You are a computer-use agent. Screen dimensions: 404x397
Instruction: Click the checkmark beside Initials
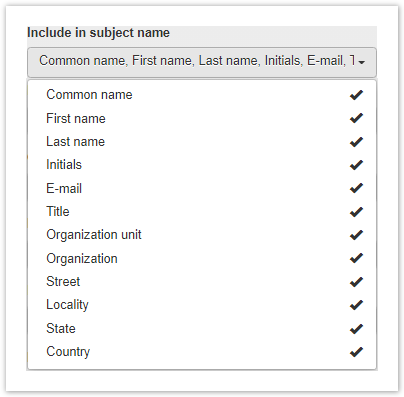point(356,165)
